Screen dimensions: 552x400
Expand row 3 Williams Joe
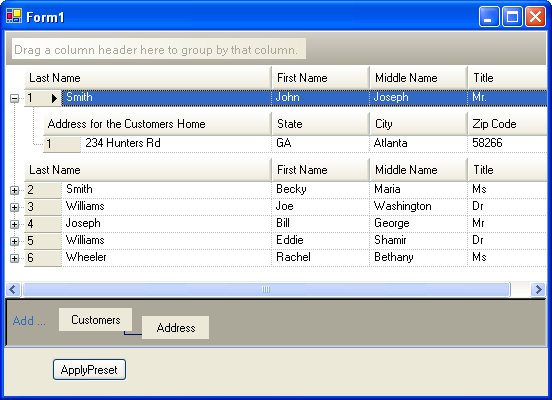[14, 207]
